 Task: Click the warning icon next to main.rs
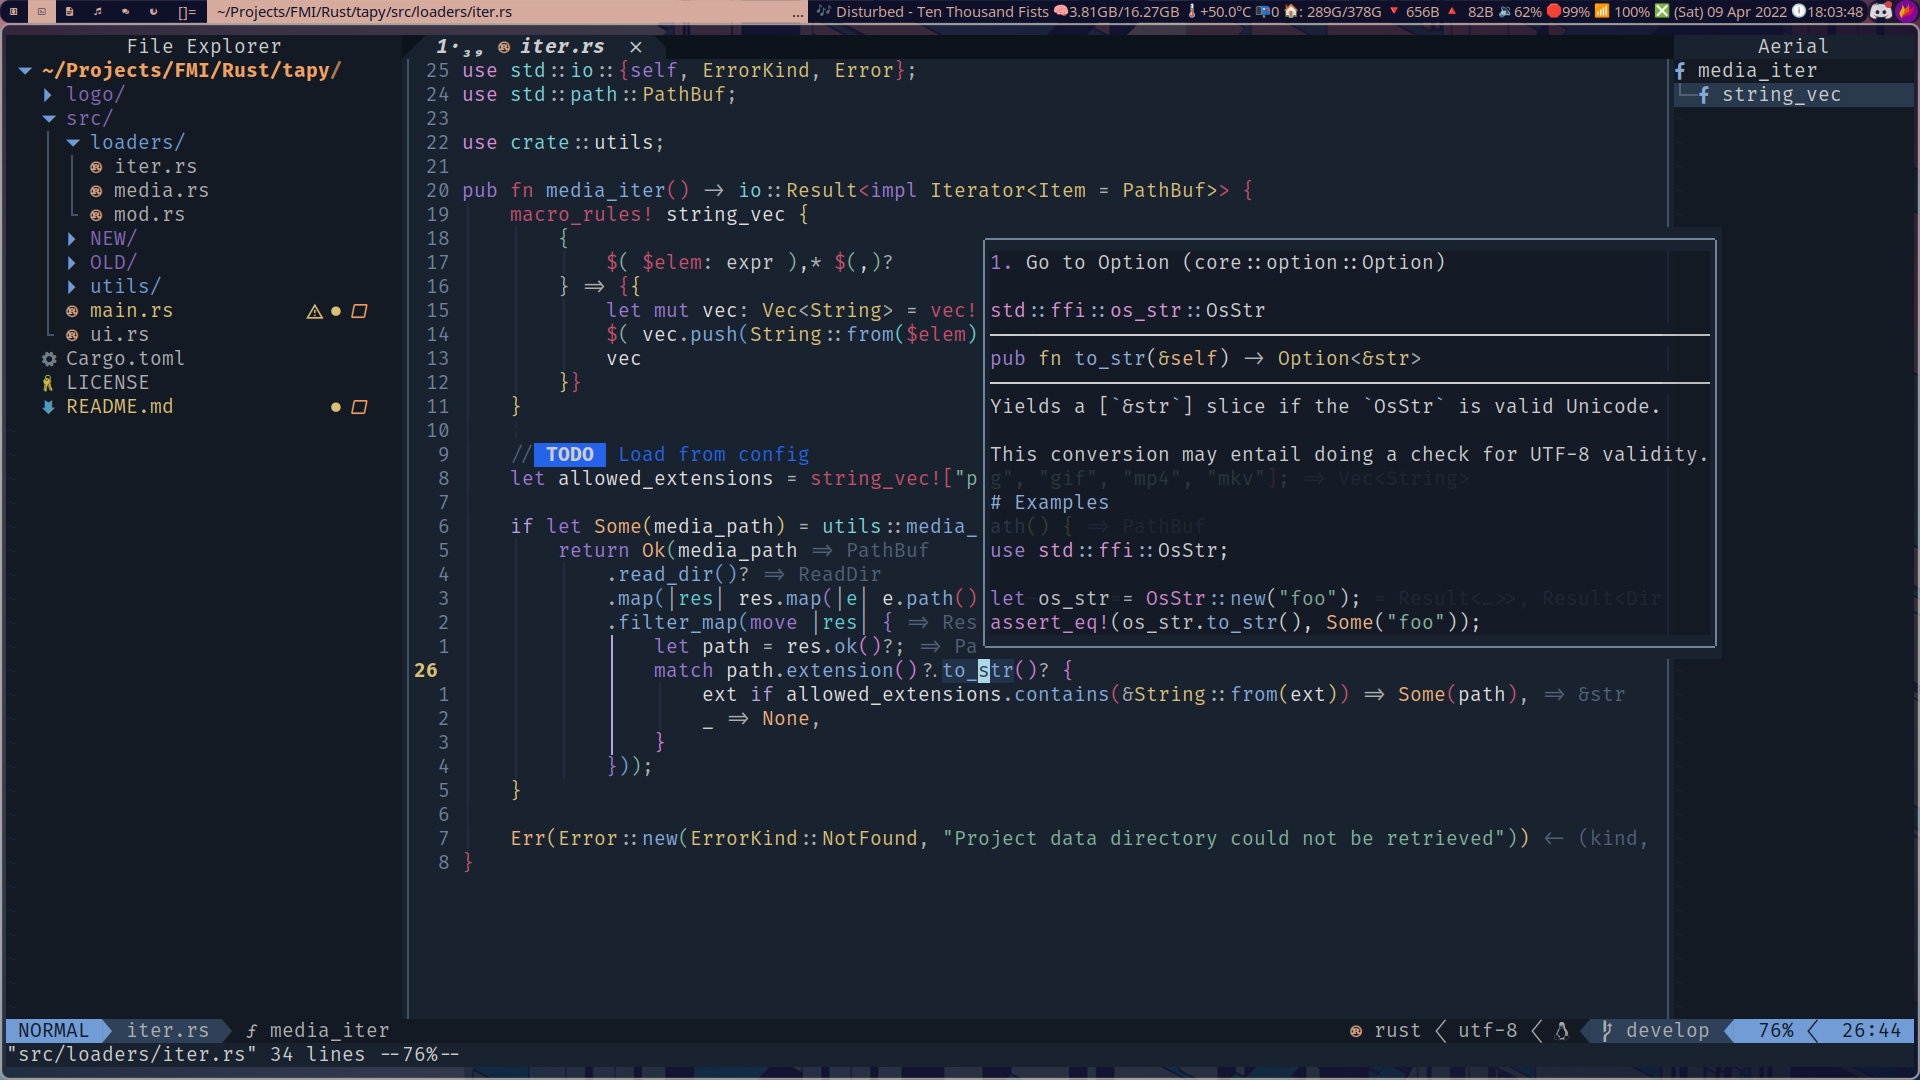point(314,312)
